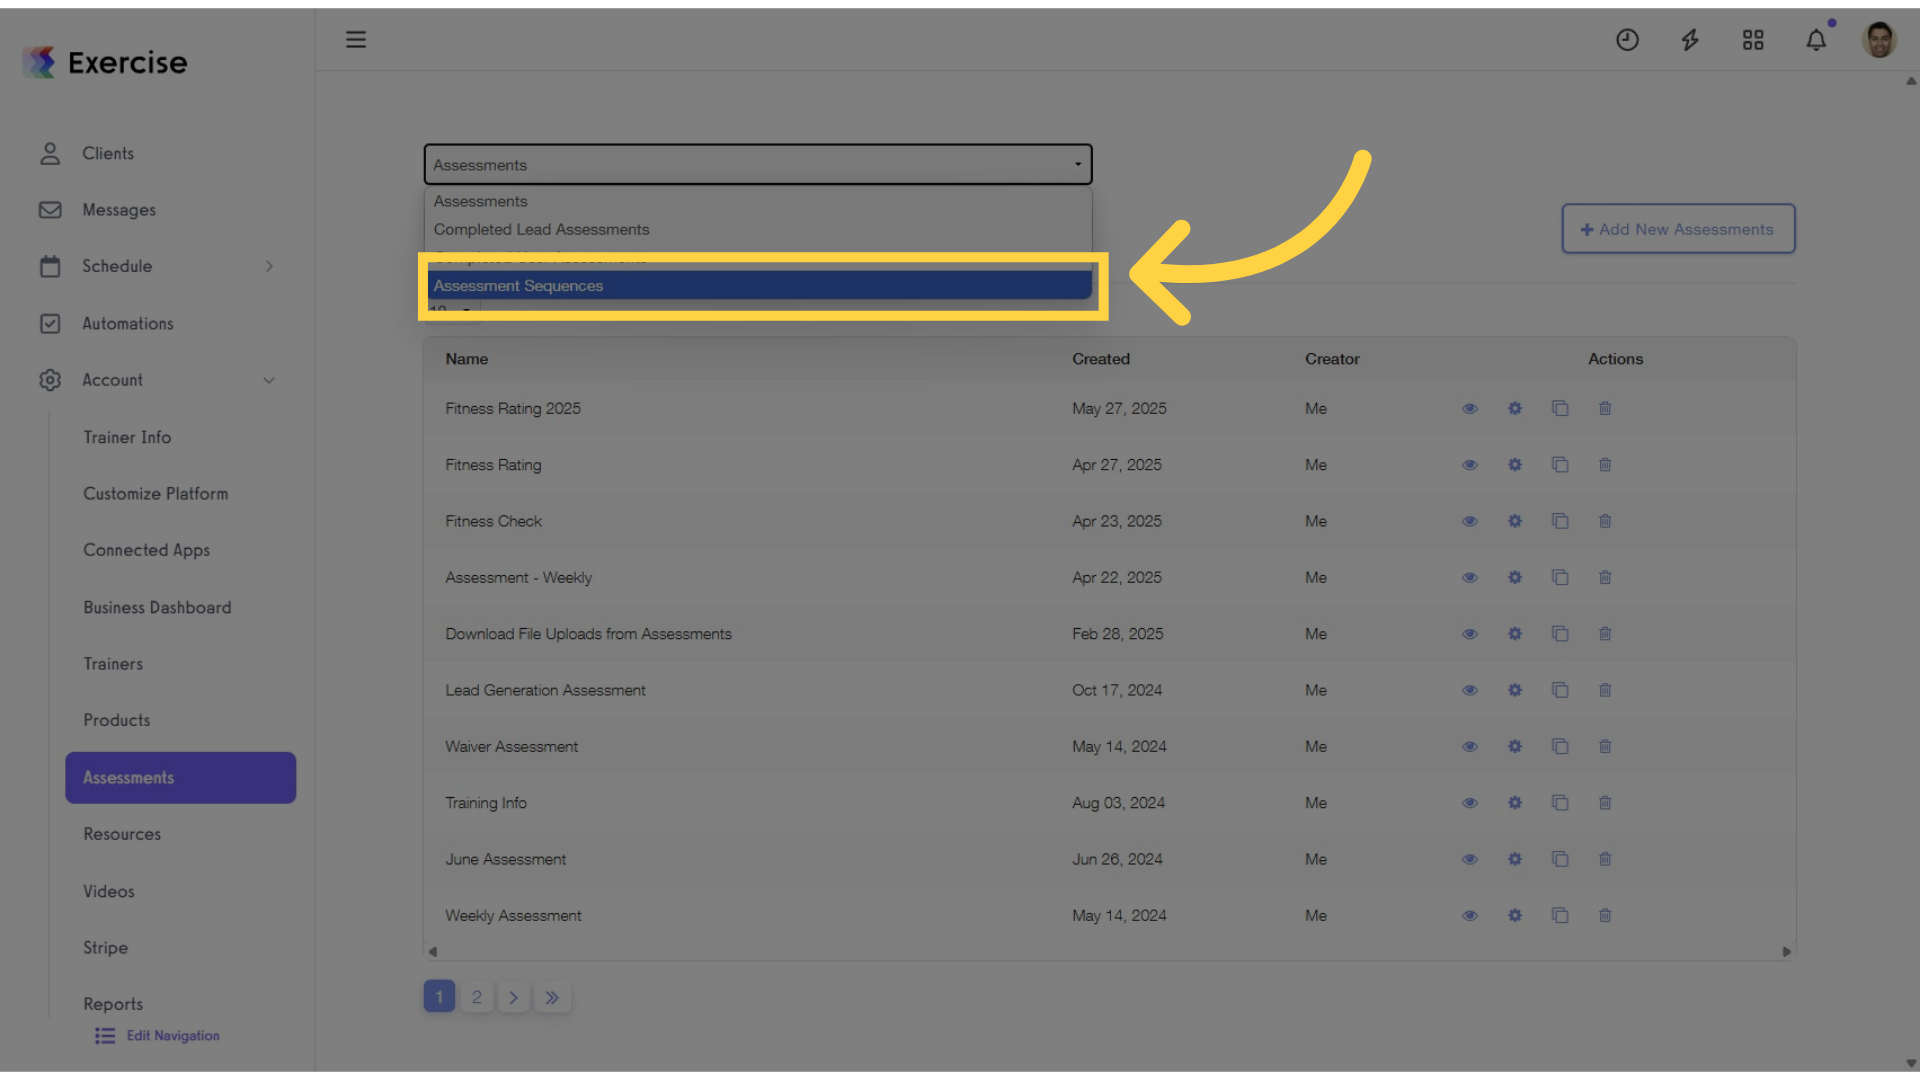
Task: Open the hamburger menu icon
Action: pos(356,40)
